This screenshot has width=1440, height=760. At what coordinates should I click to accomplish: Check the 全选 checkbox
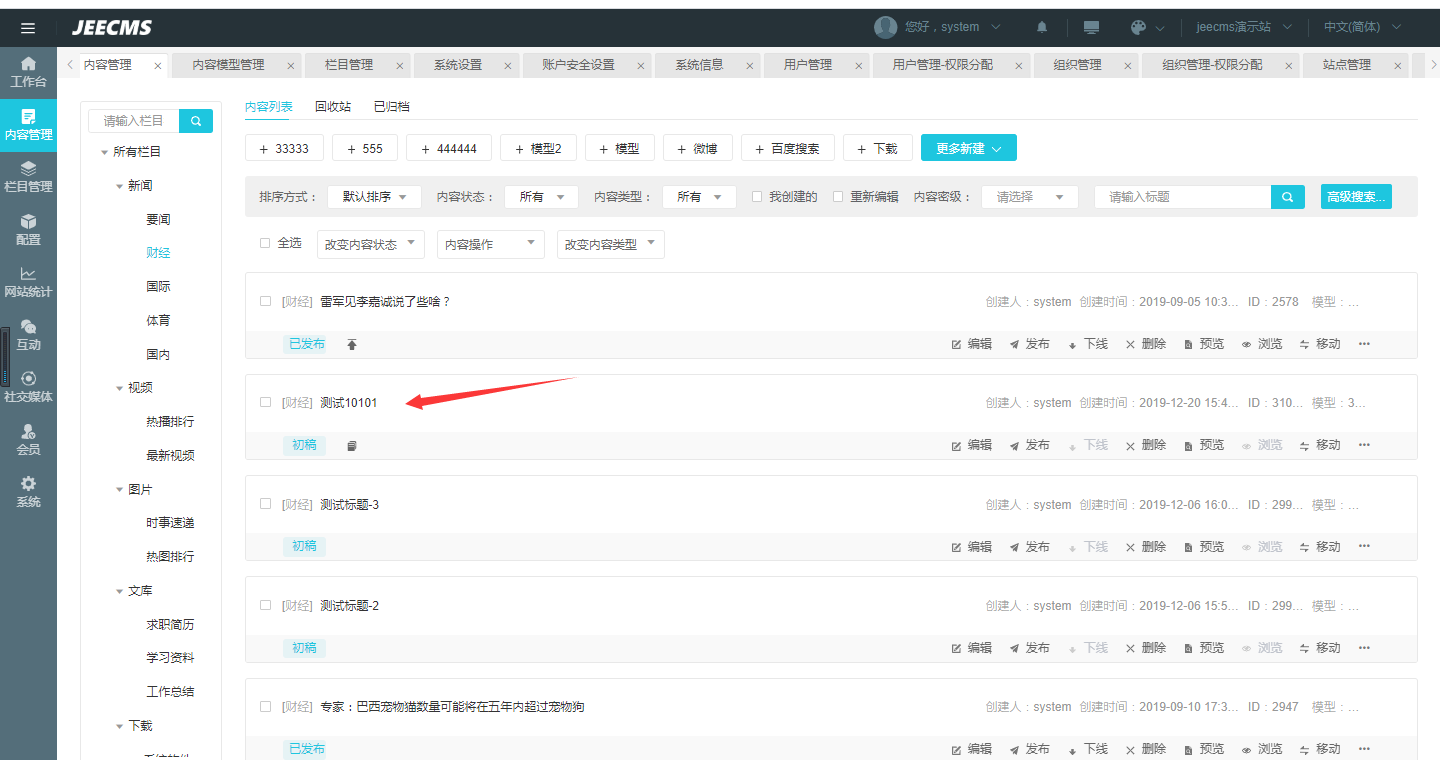pyautogui.click(x=265, y=243)
